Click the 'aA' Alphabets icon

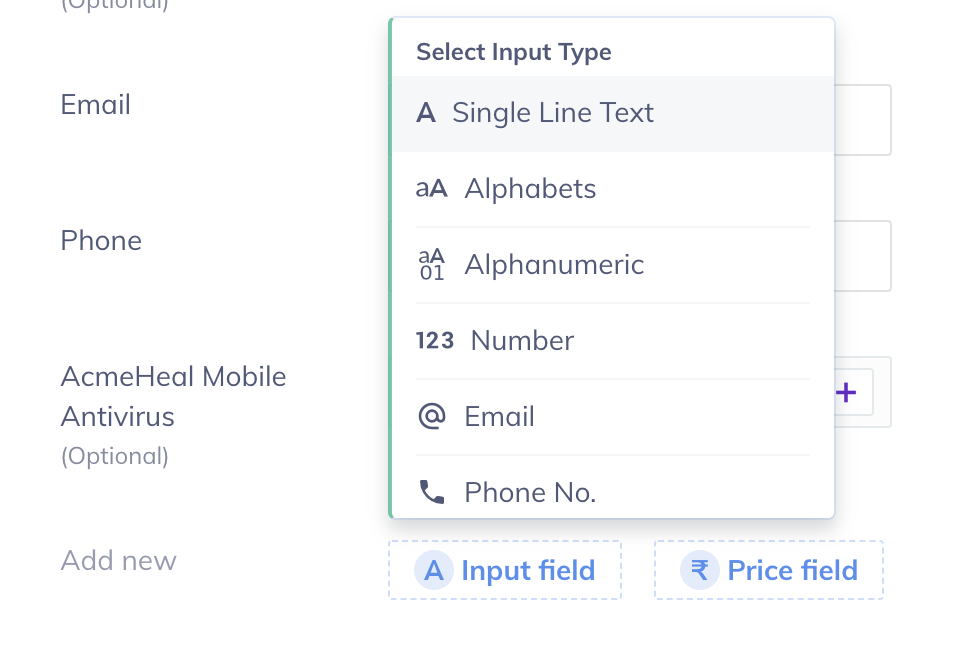431,189
